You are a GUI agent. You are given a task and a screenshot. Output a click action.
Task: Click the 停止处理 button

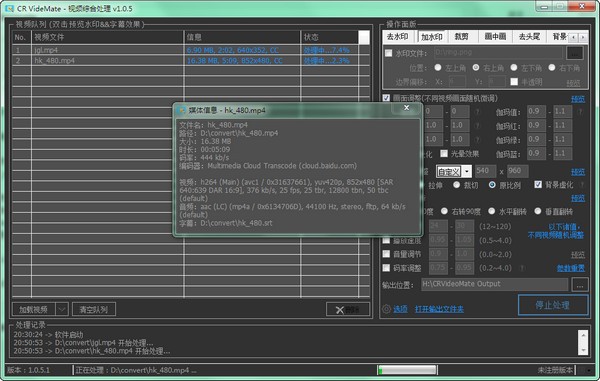[553, 305]
